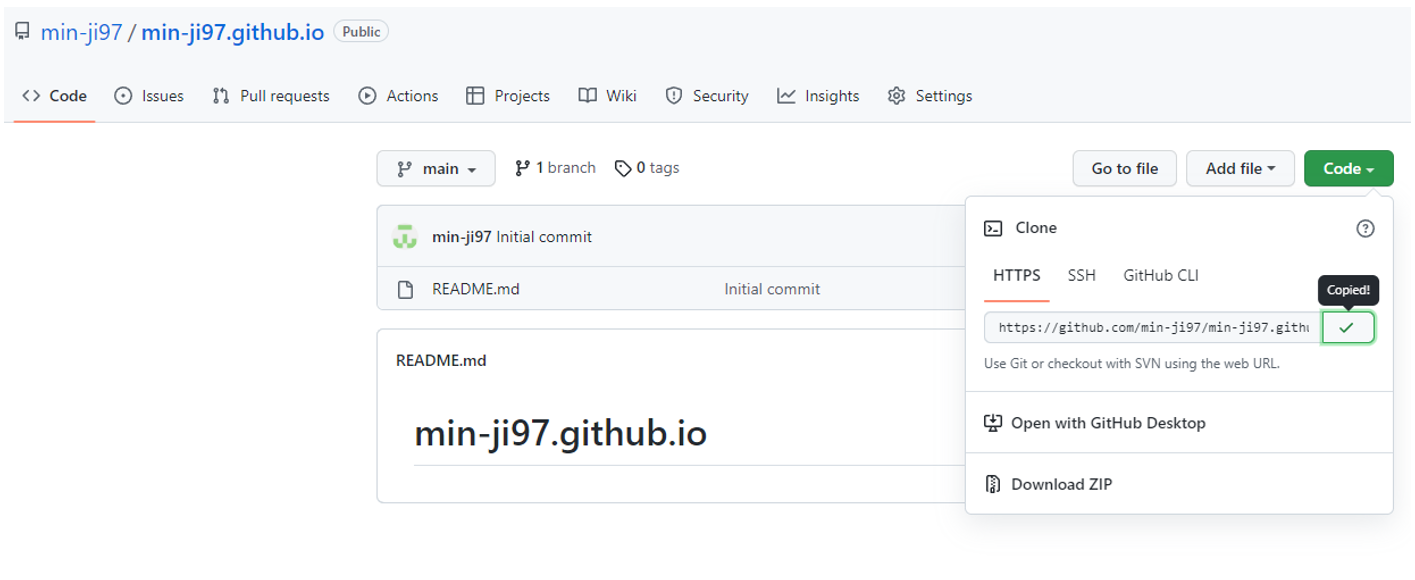Click Download ZIP option
This screenshot has height=580, width=1415.
pos(1061,484)
